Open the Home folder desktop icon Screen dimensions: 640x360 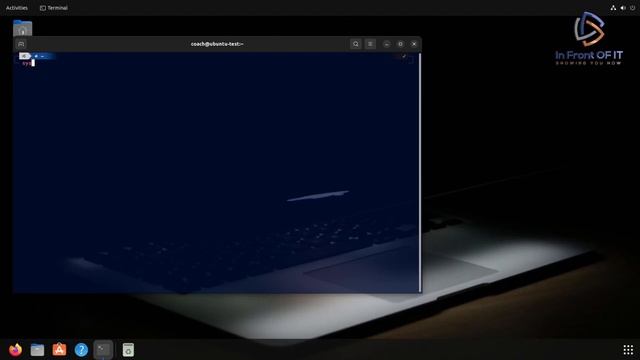pos(22,28)
